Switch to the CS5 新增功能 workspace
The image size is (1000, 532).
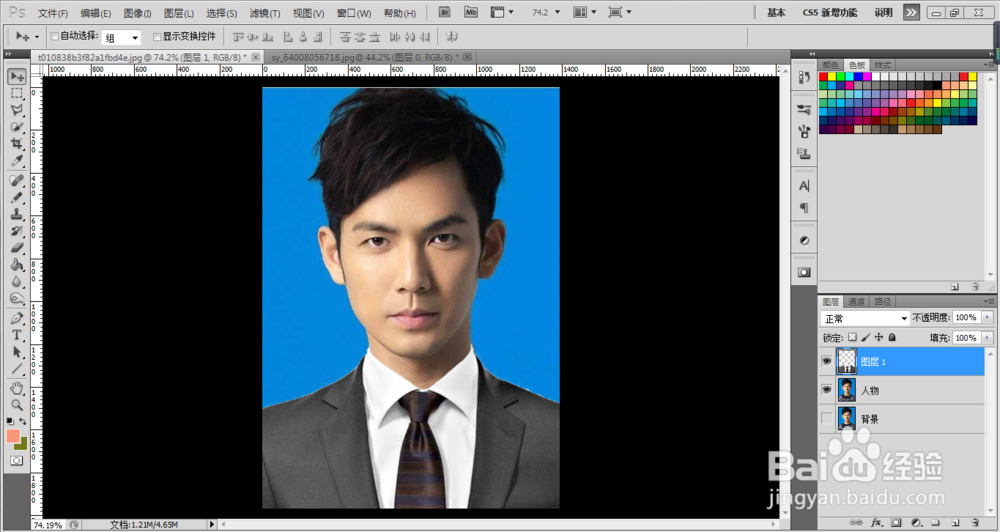pyautogui.click(x=830, y=13)
